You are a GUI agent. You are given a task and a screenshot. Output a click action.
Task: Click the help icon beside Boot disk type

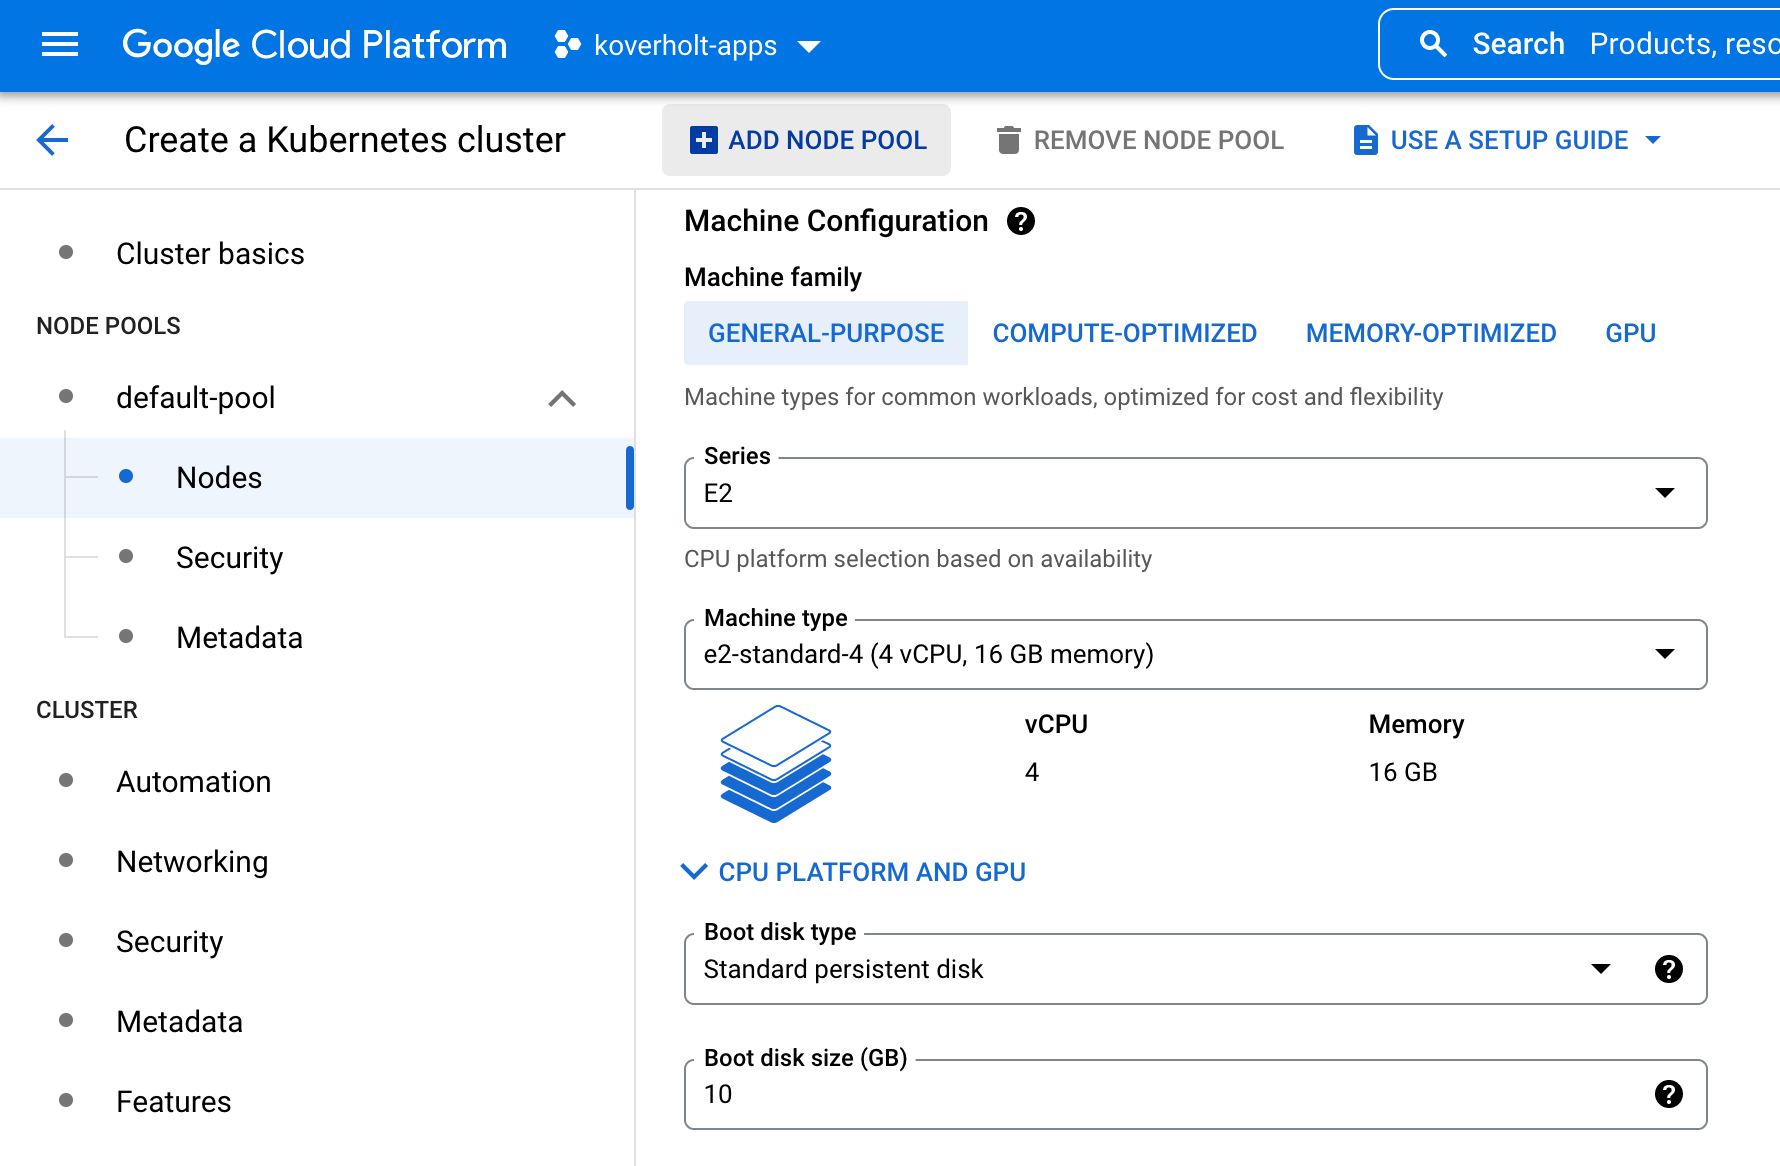[1668, 968]
